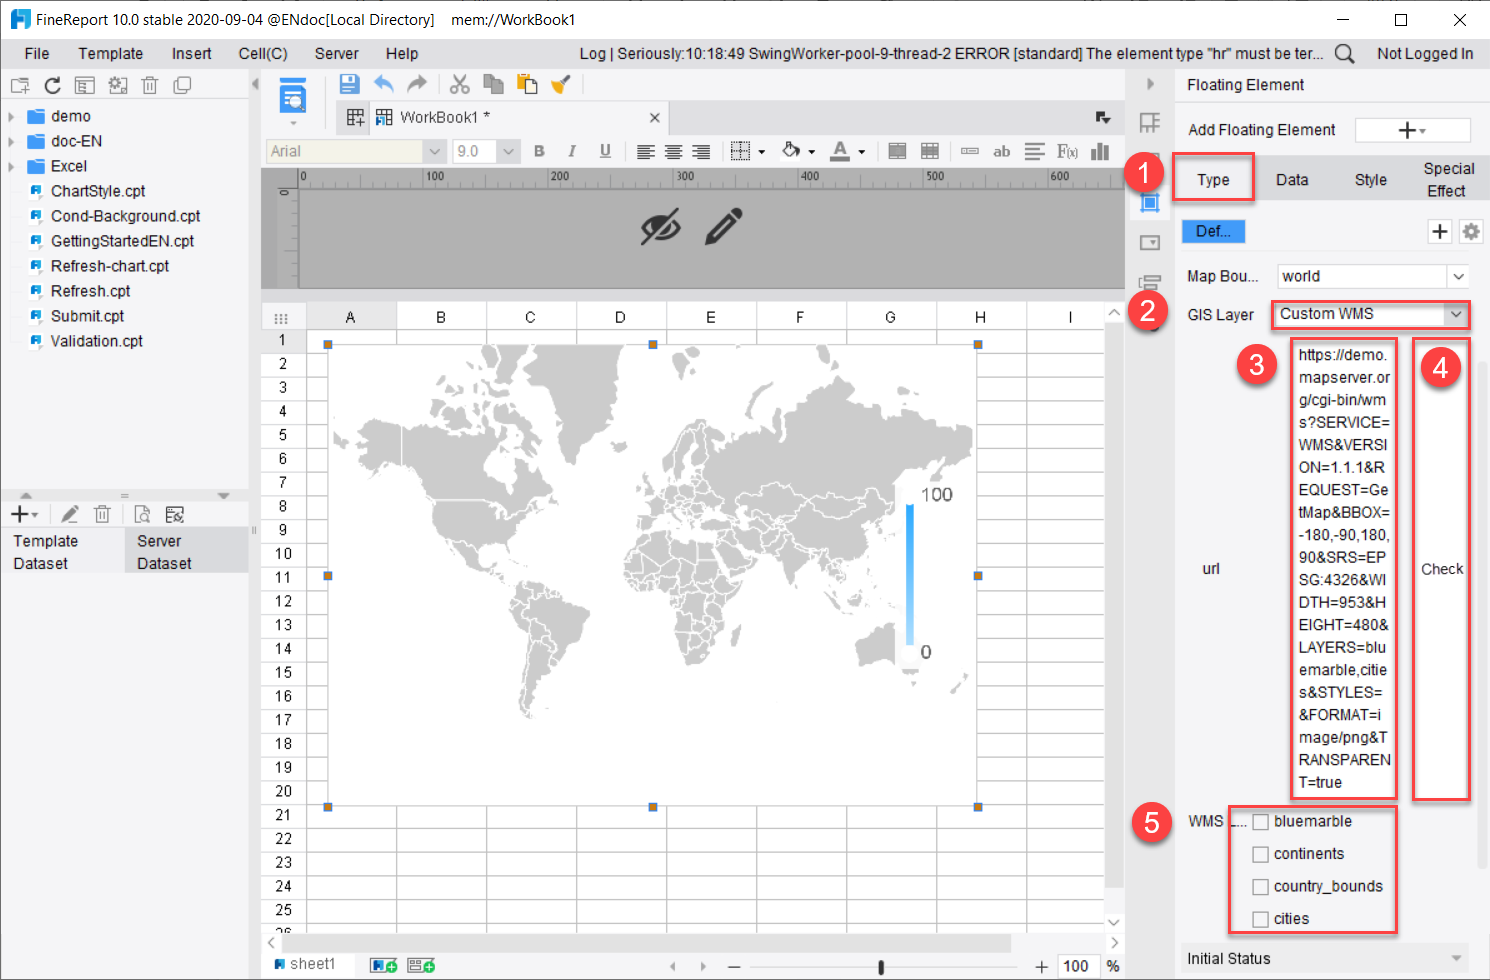Check the cities layer checkbox
1490x980 pixels.
click(1261, 918)
